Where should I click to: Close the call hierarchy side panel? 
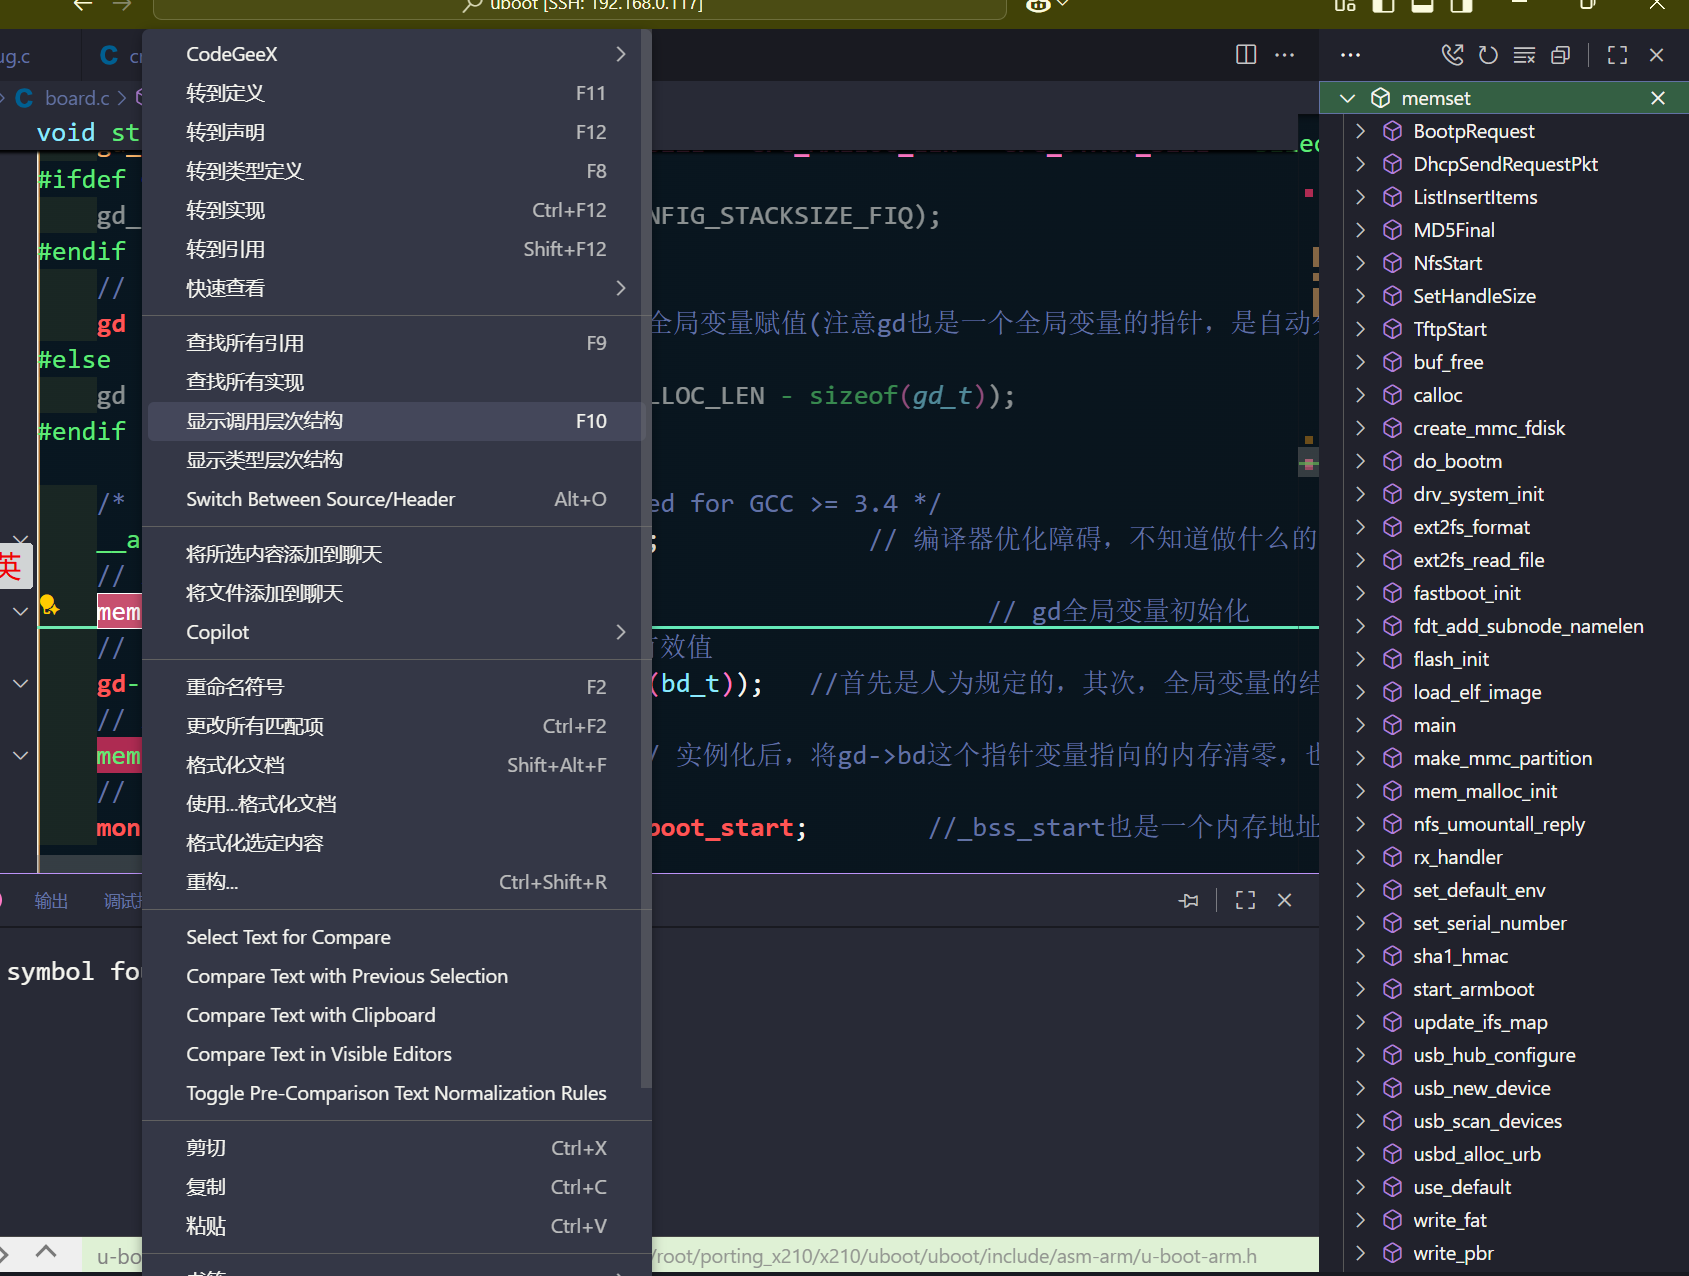point(1656,55)
